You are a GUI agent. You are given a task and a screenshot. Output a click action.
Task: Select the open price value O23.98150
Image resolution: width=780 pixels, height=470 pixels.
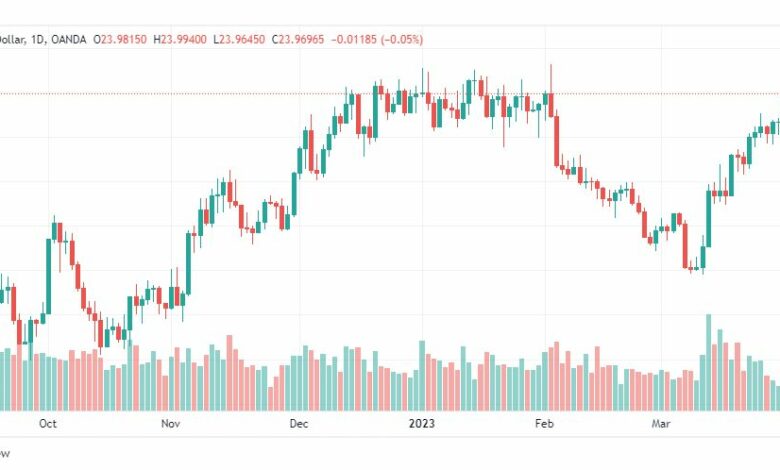click(120, 39)
